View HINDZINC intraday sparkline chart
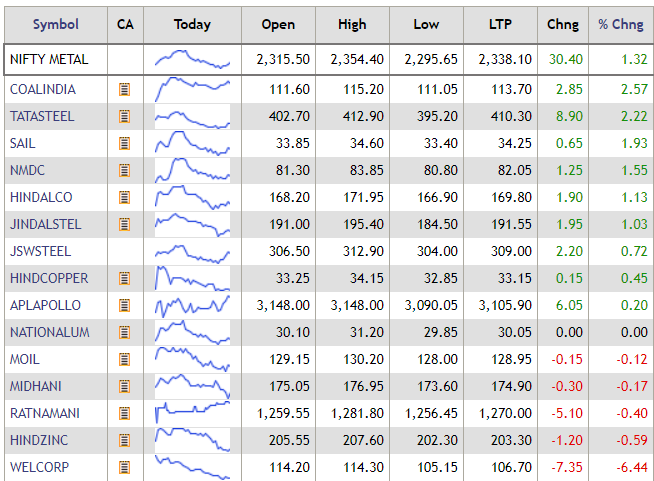 click(x=192, y=440)
